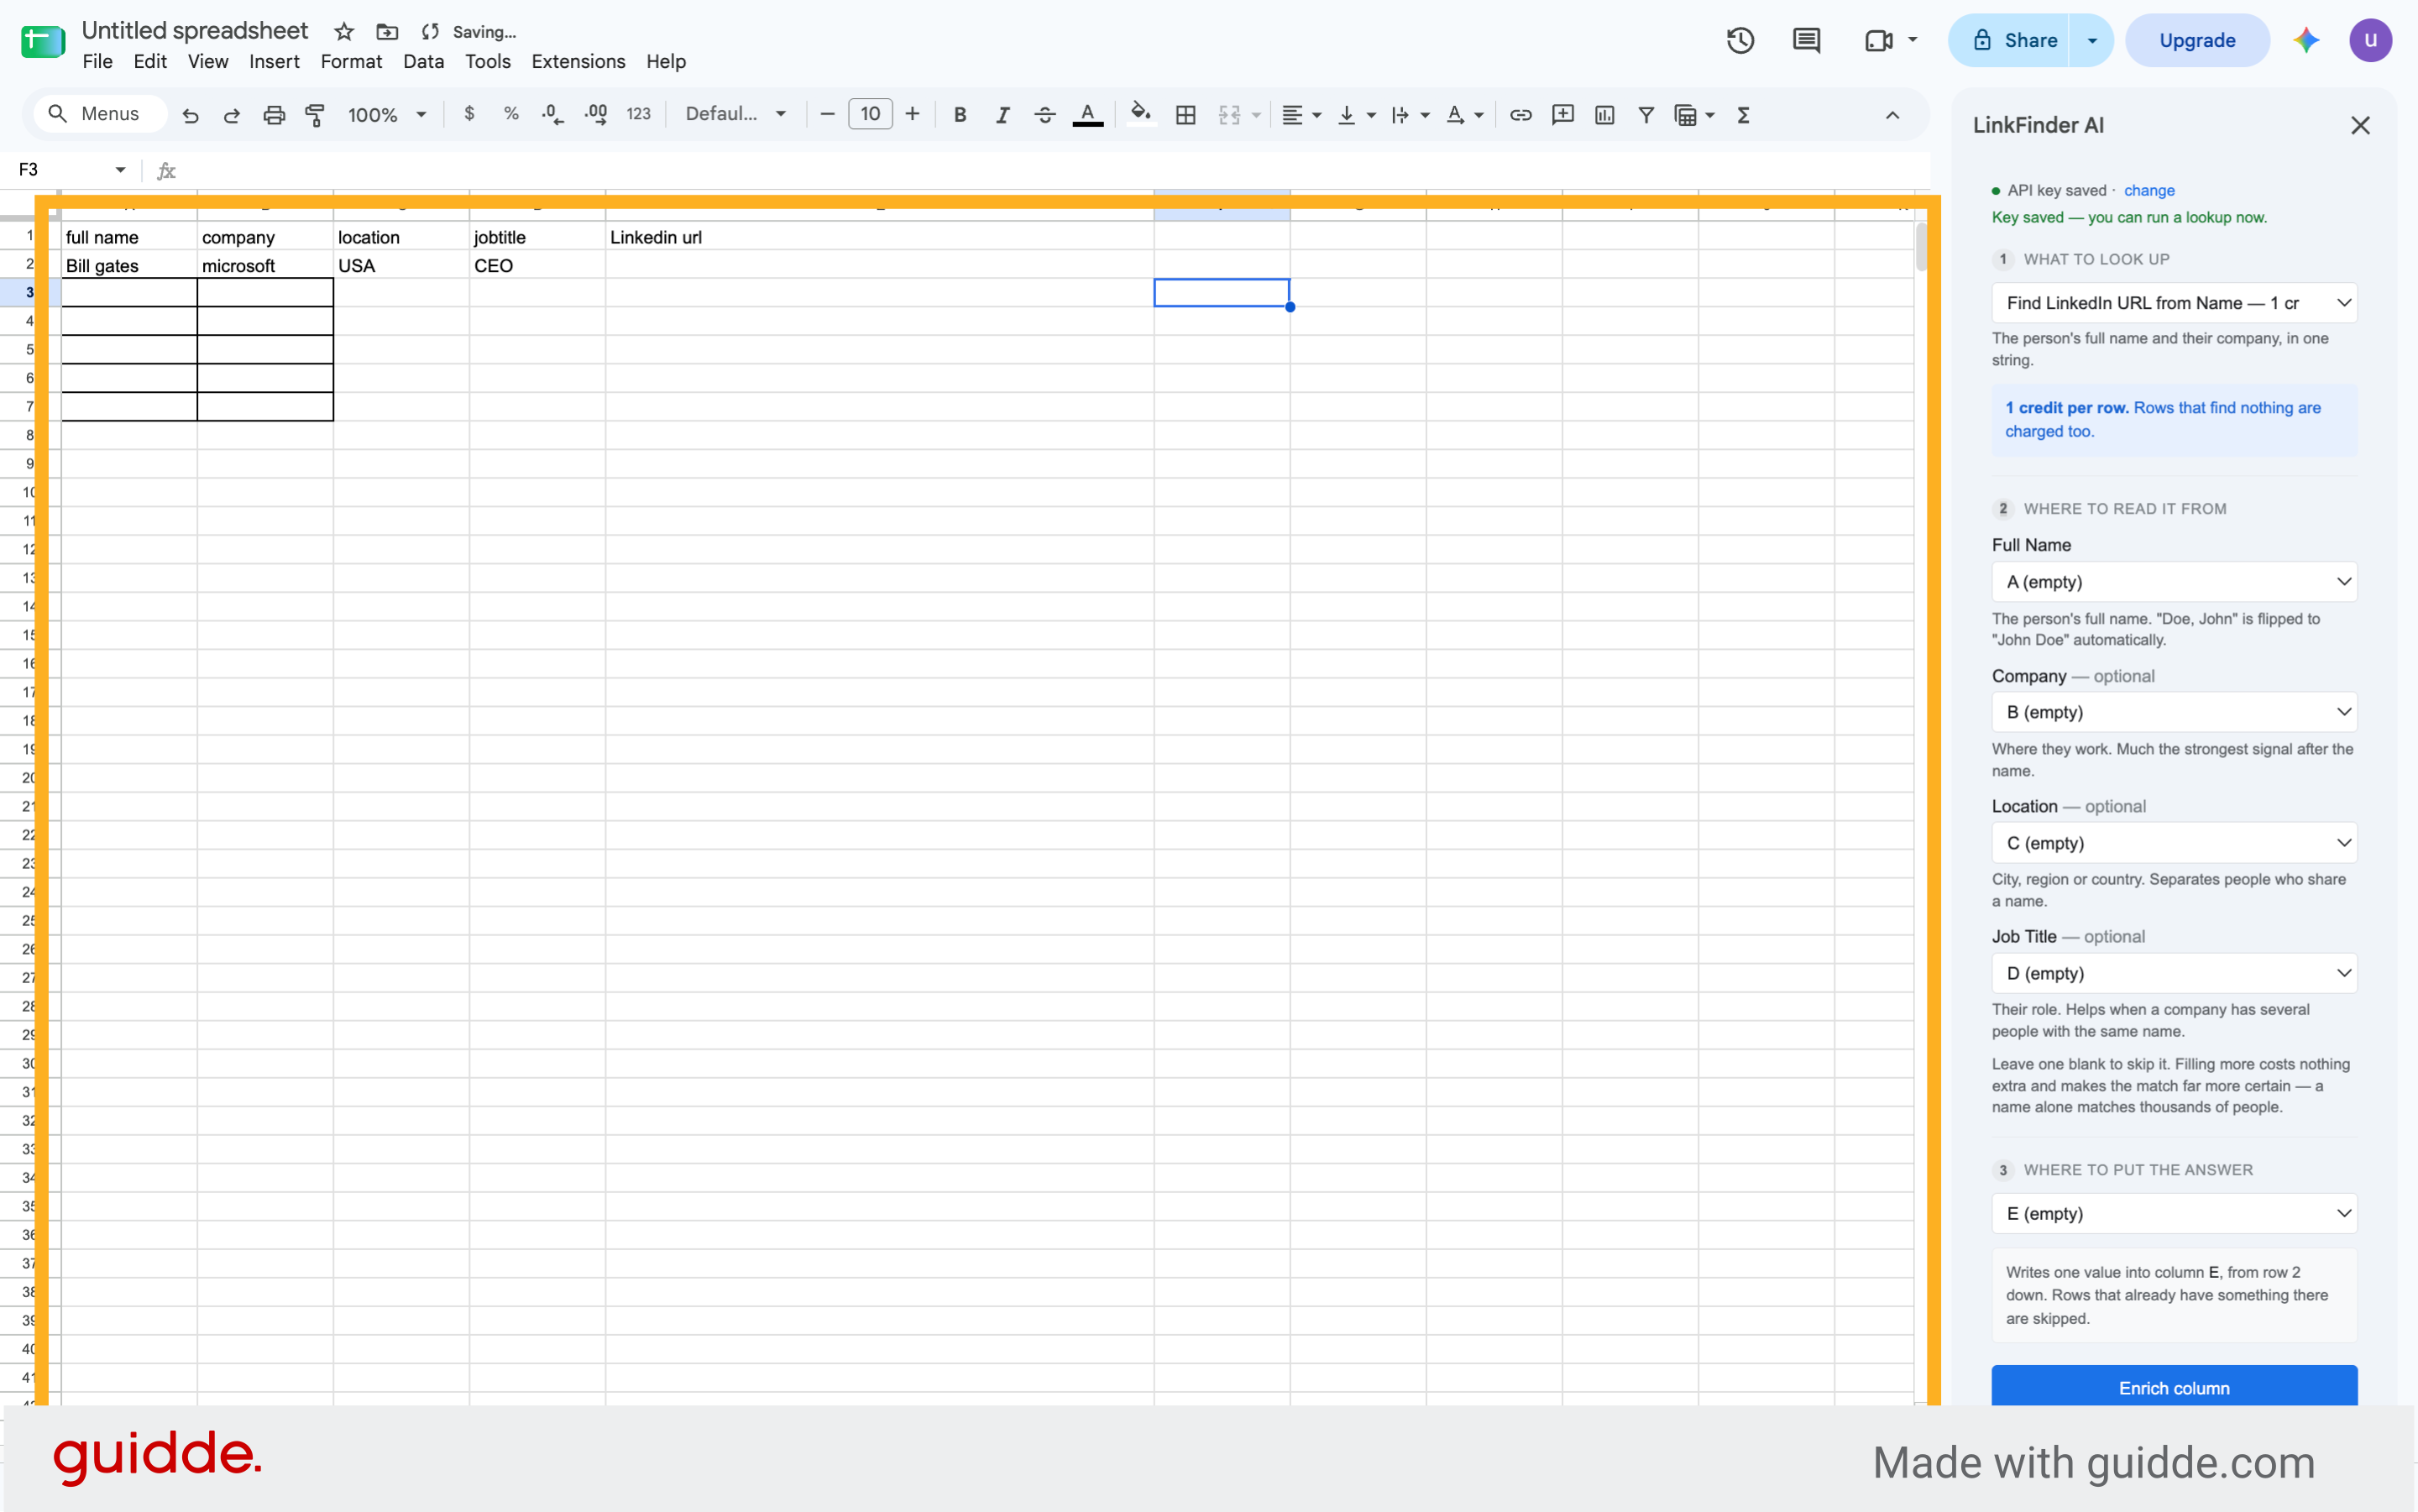2418x1512 pixels.
Task: Open the zoom 100% dropdown
Action: click(387, 115)
